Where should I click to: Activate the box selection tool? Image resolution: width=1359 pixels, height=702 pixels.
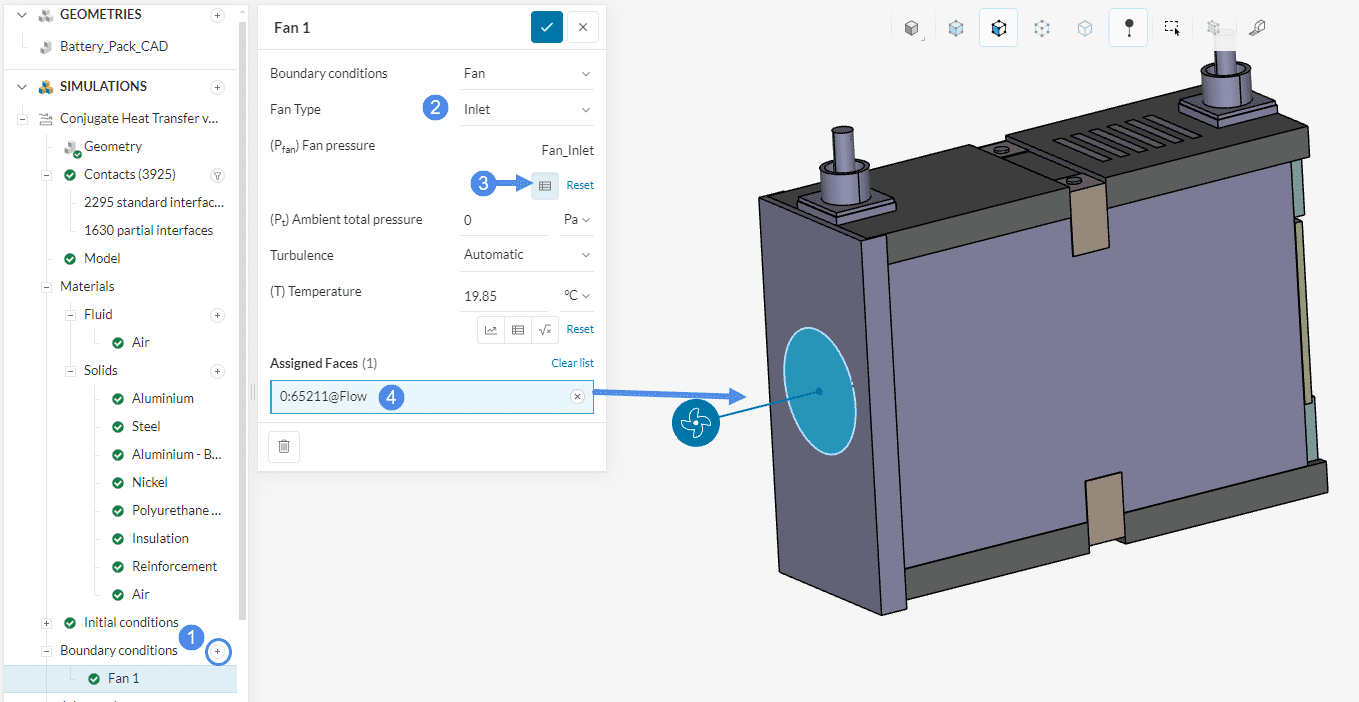(1172, 29)
